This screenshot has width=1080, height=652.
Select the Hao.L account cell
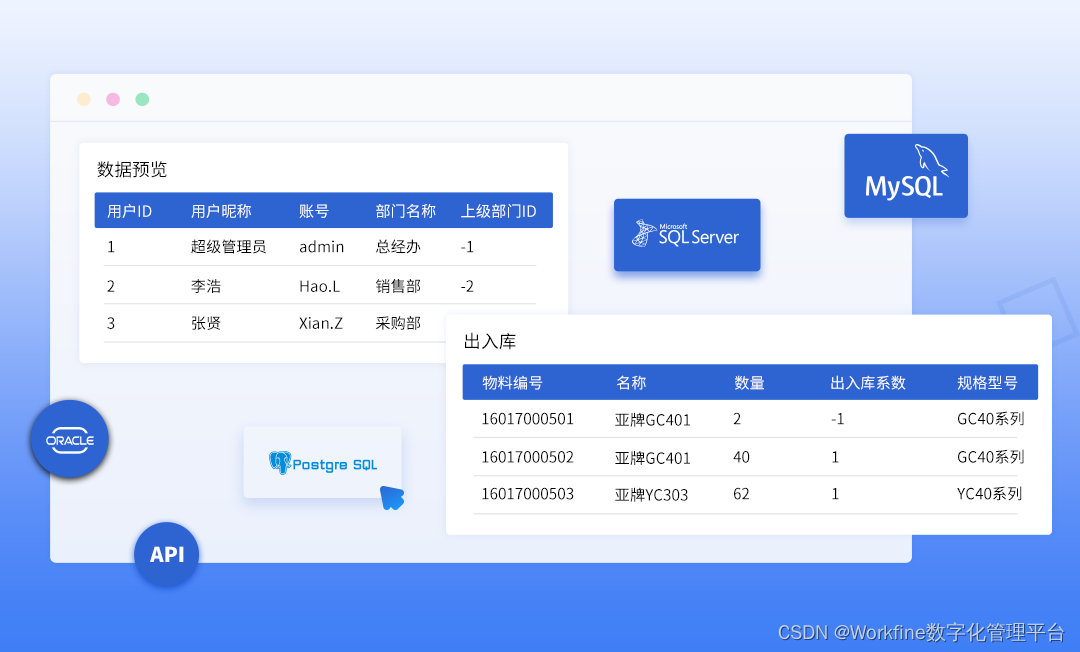click(x=320, y=286)
